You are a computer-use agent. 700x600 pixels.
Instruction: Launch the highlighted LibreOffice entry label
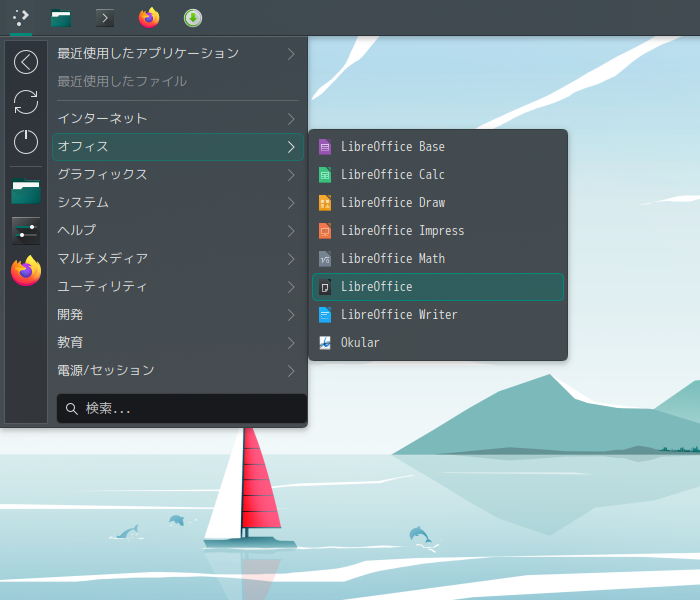376,287
